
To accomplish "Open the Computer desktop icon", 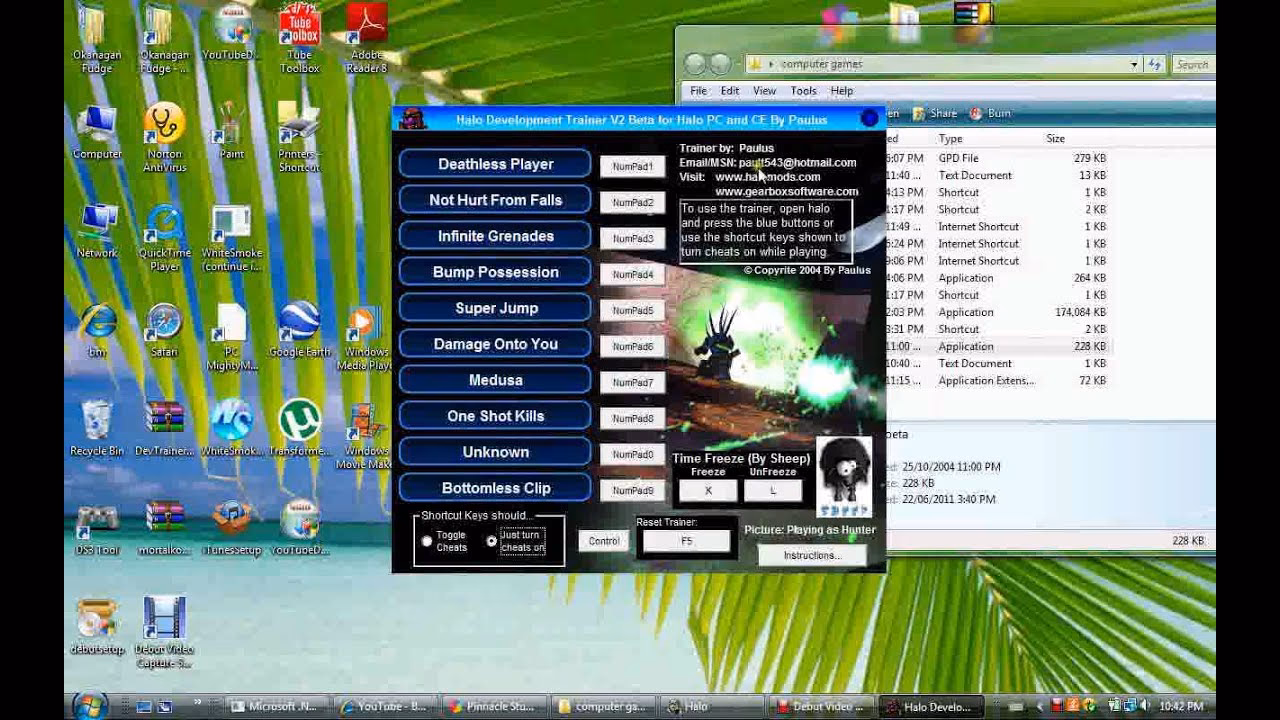I will click(97, 131).
